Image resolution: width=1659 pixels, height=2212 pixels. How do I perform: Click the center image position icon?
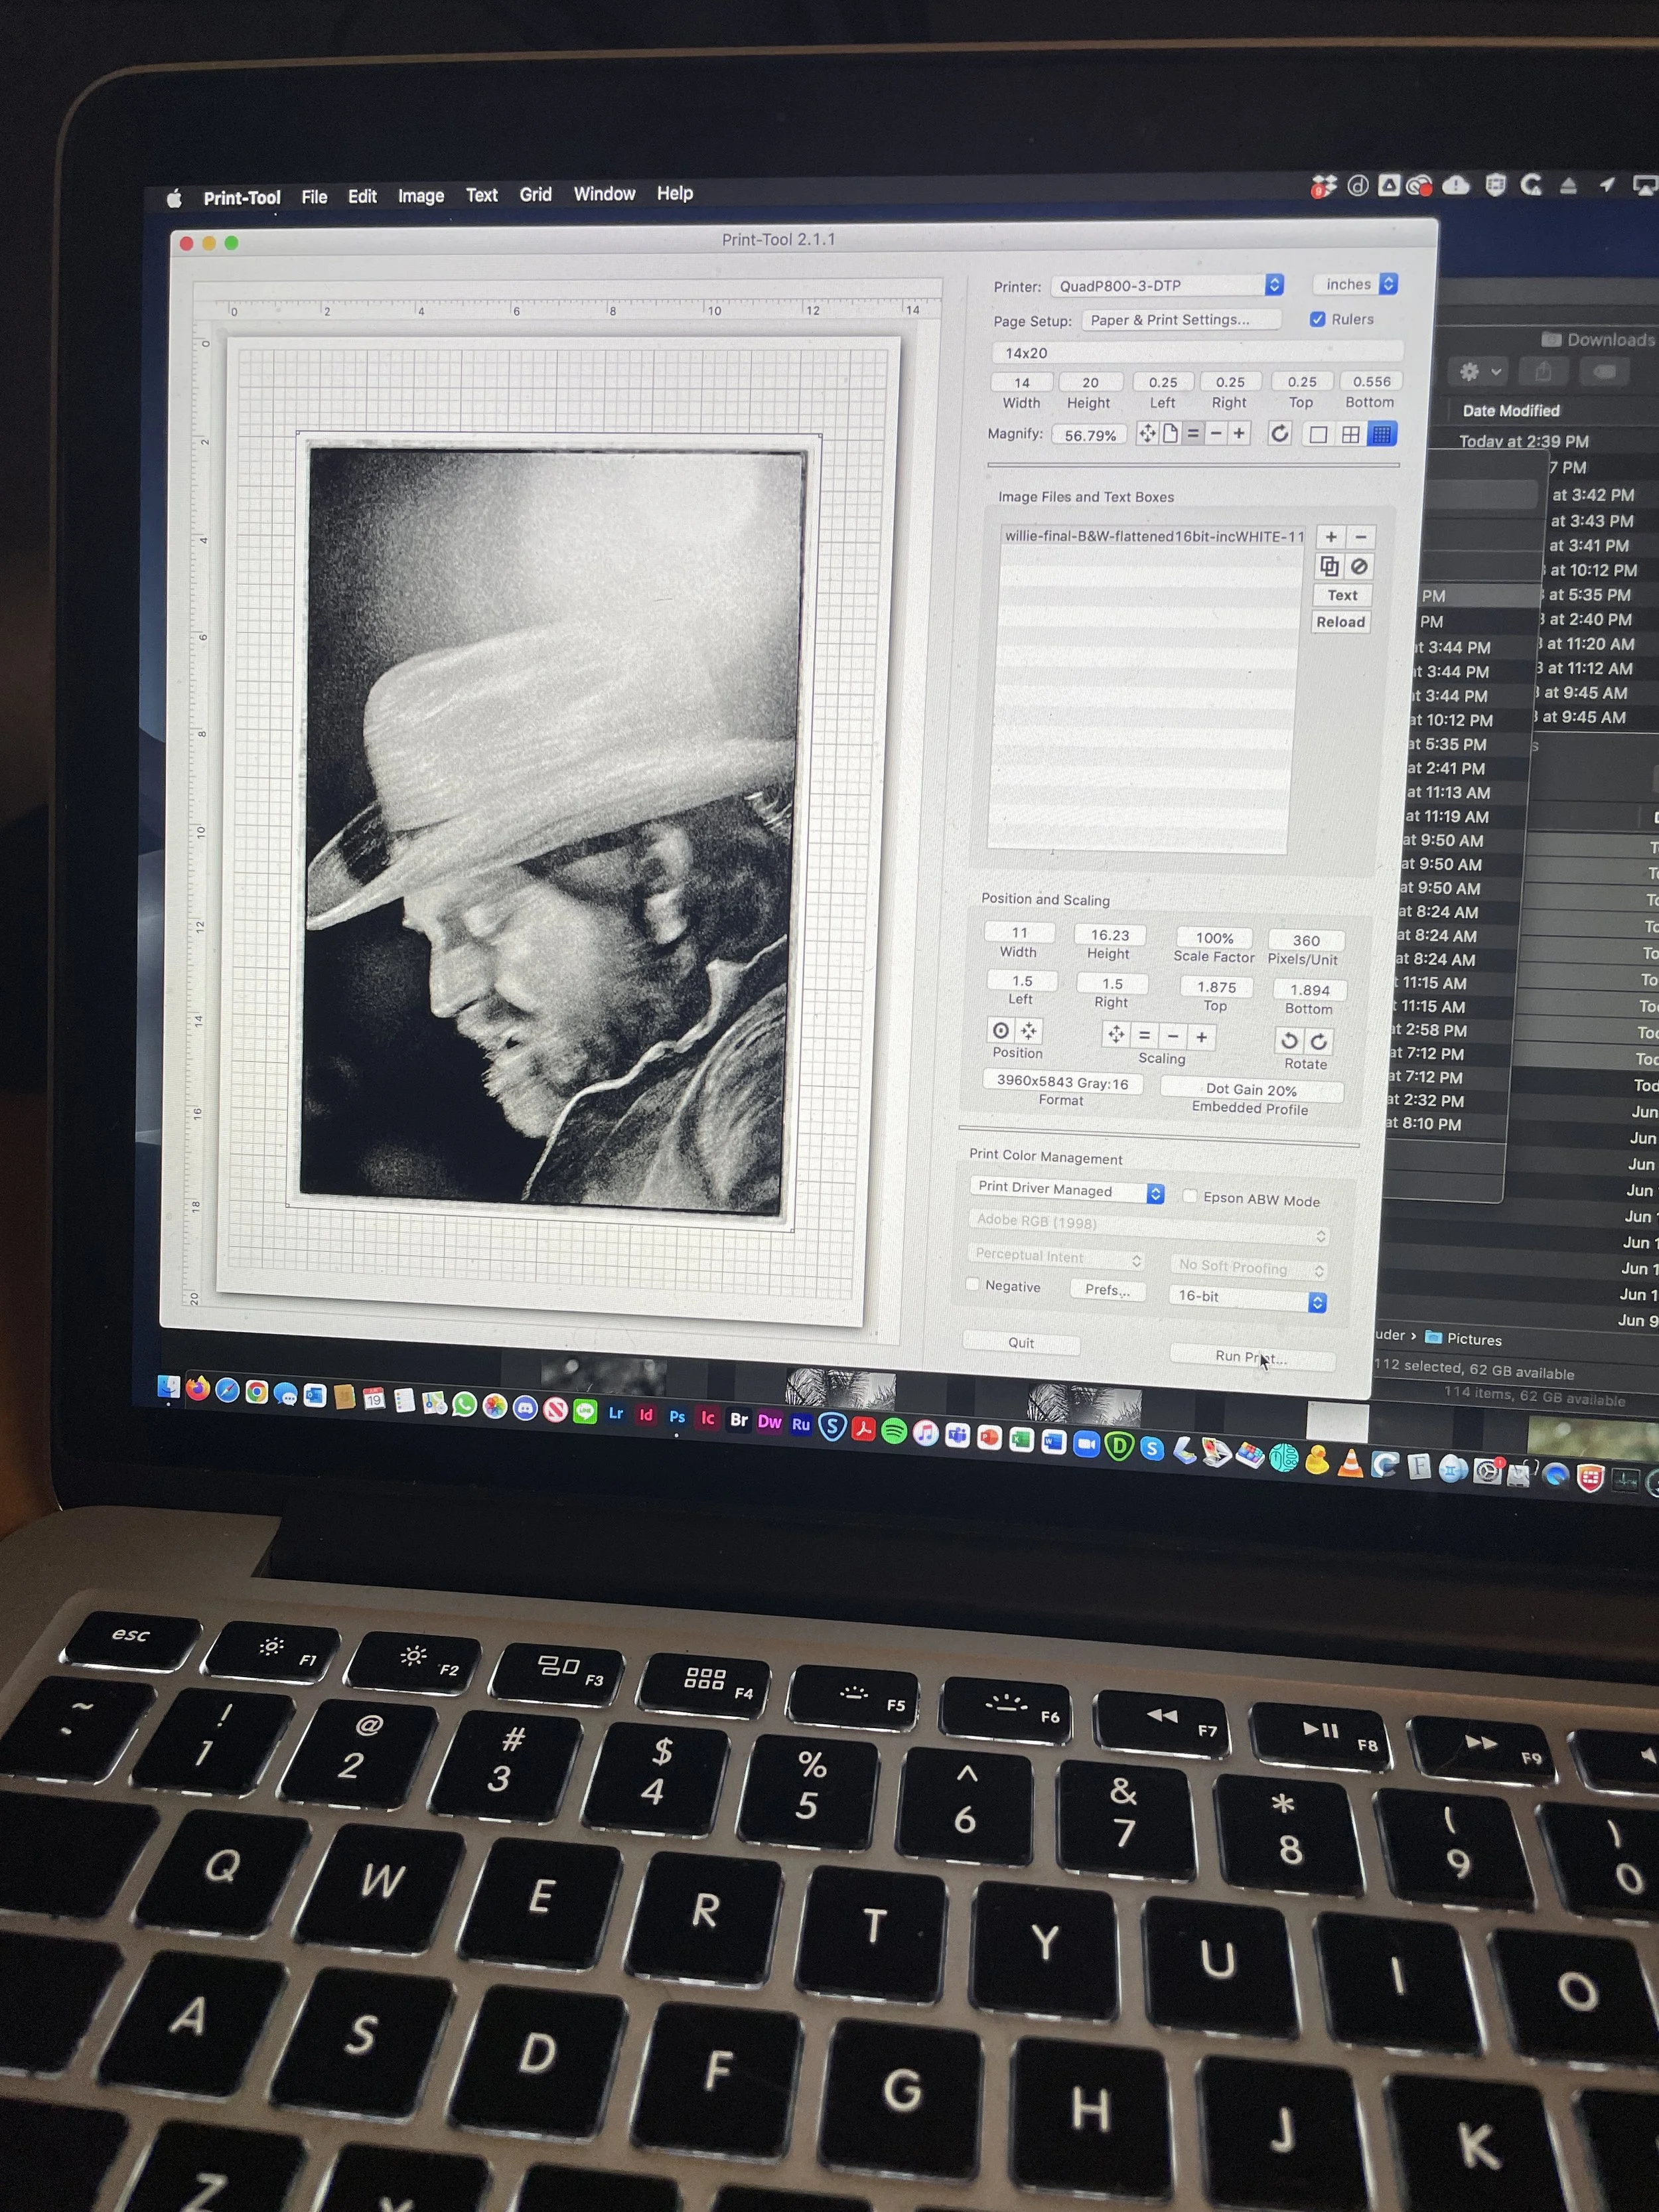point(1001,1030)
